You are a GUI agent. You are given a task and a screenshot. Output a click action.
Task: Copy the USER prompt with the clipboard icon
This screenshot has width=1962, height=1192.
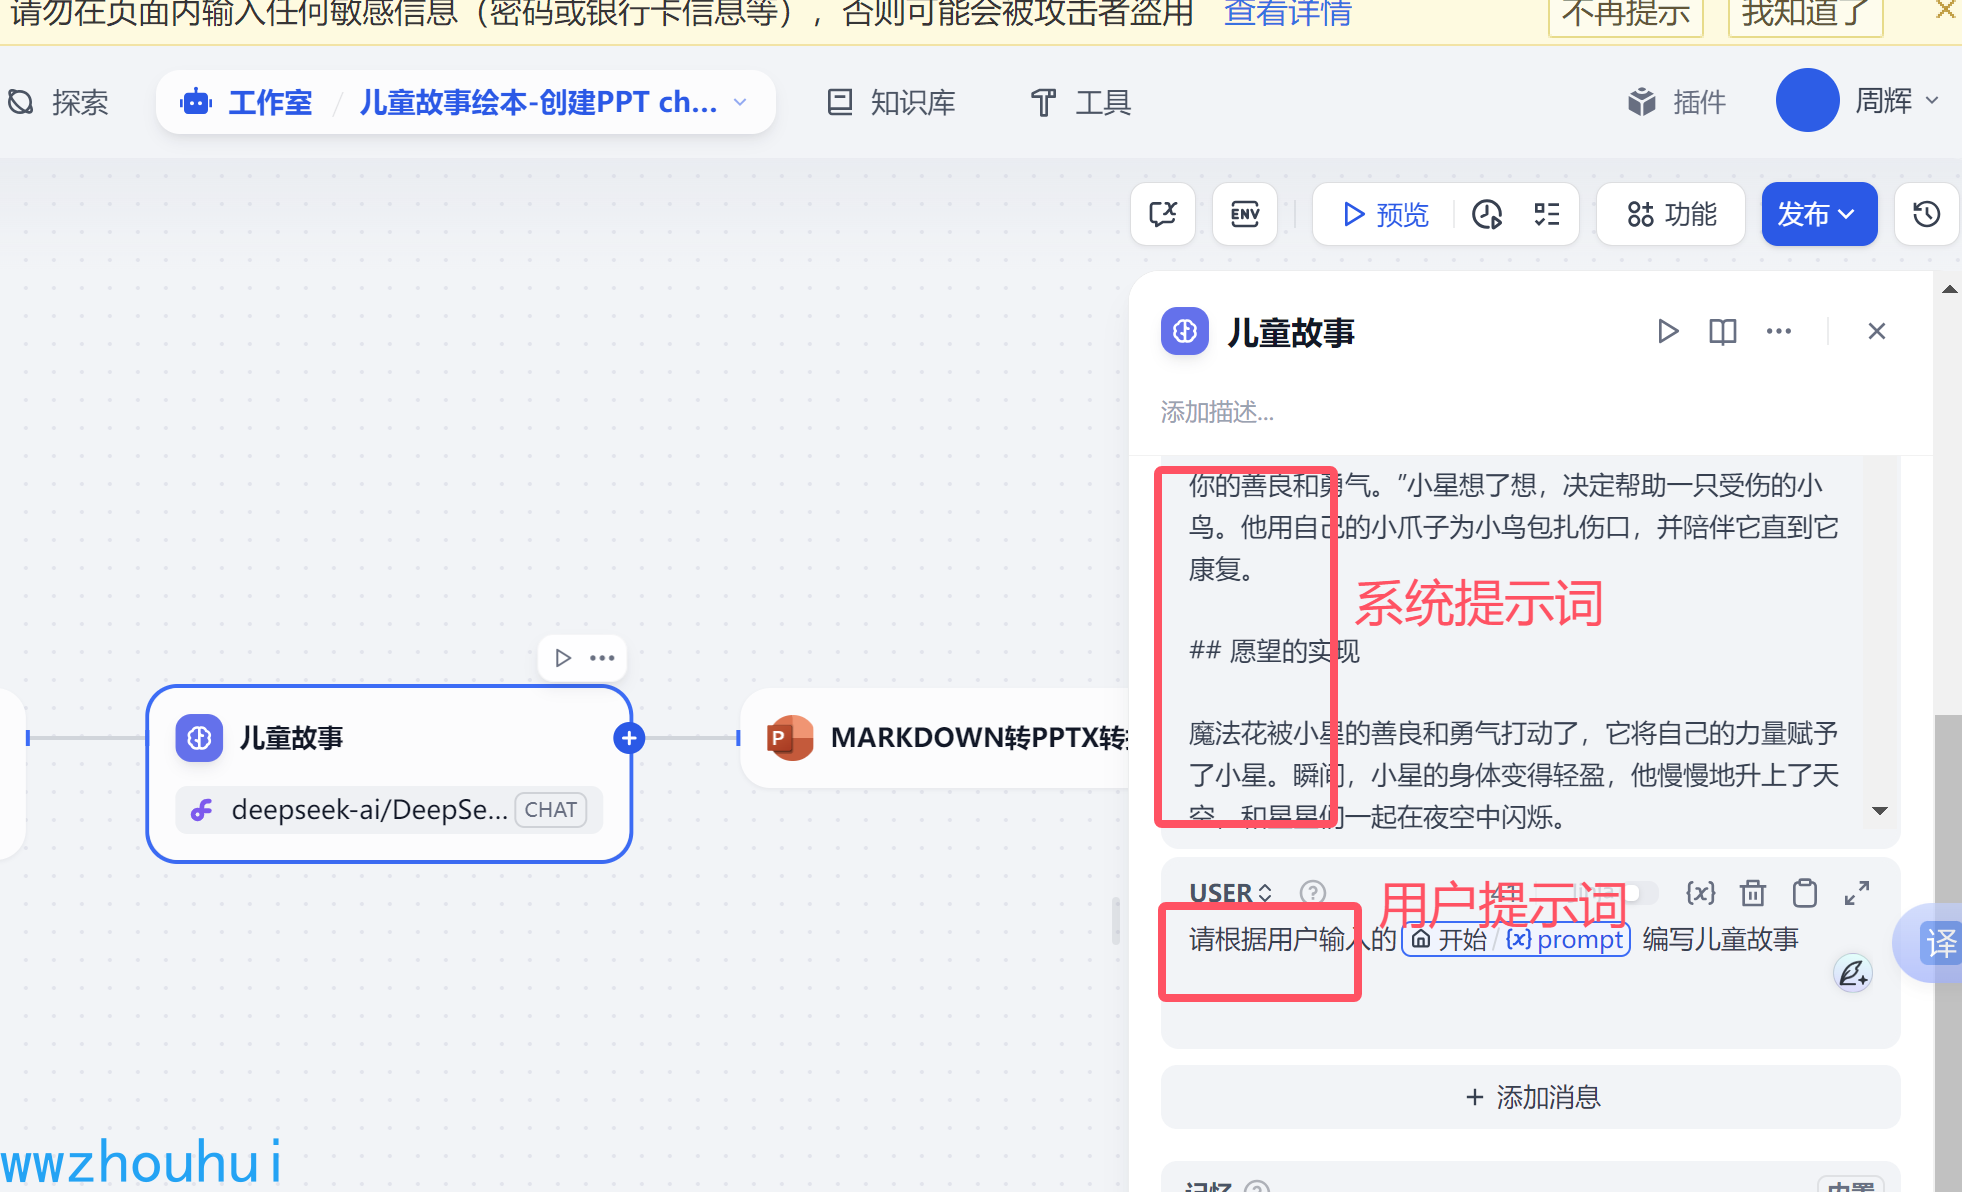pos(1804,892)
